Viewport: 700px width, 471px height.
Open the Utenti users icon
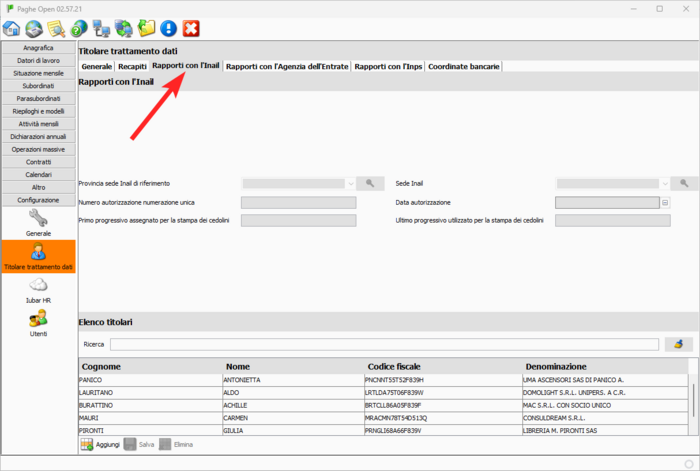click(38, 320)
